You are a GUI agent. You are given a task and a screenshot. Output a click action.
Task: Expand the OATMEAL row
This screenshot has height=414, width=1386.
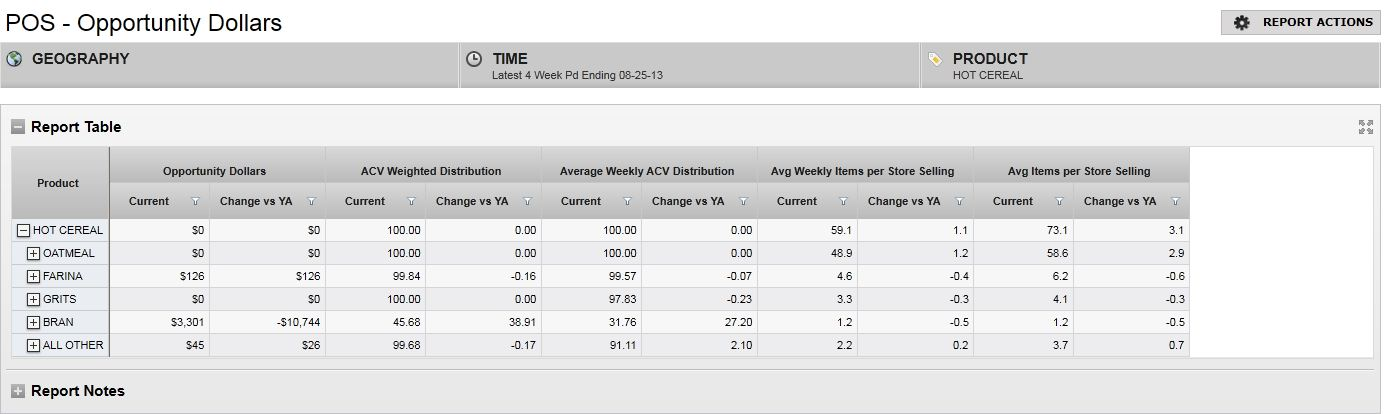pyautogui.click(x=33, y=253)
